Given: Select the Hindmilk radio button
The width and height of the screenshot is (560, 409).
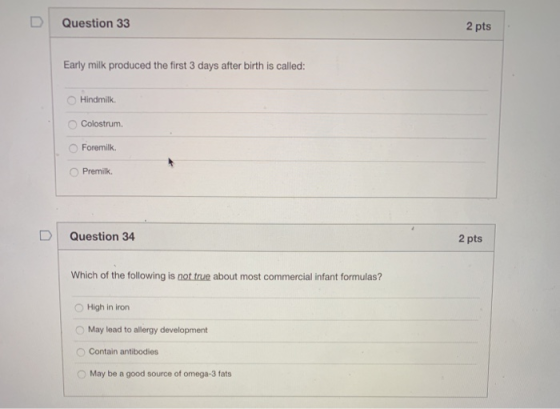Looking at the screenshot, I should point(71,100).
